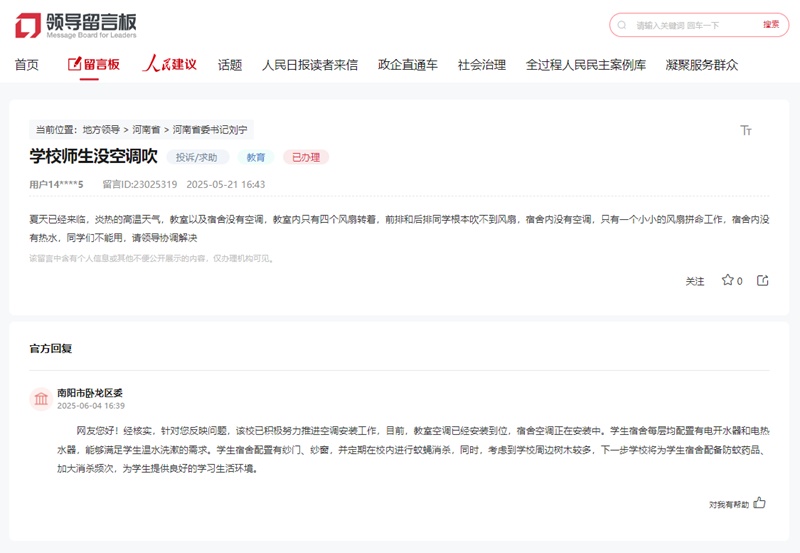Screen dimensions: 800x553
Task: Open the 话题 navigation tab
Action: (x=230, y=65)
